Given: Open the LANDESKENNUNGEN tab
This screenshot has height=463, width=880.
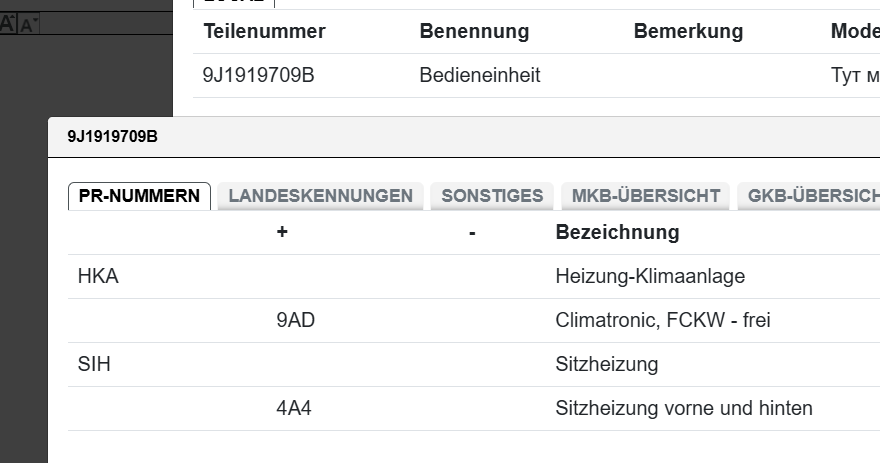Looking at the screenshot, I should [320, 196].
